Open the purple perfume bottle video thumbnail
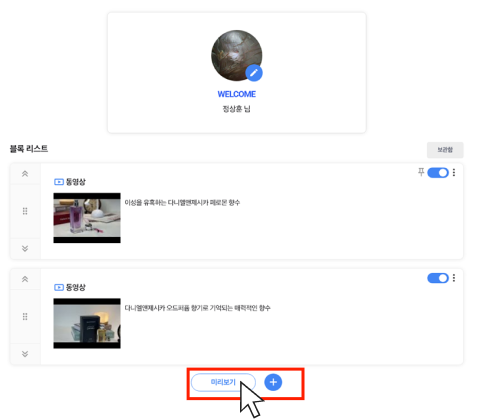 (x=87, y=218)
